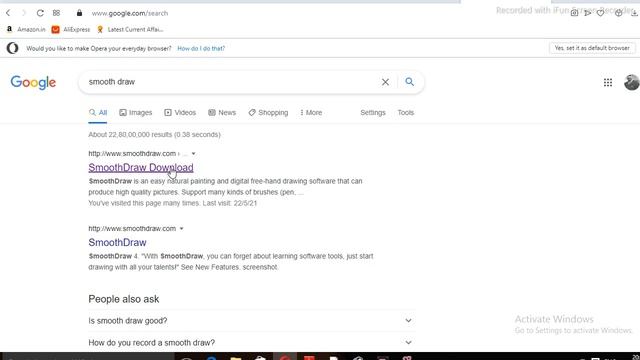Switch to the Shopping tab
The image size is (640, 360).
[268, 113]
